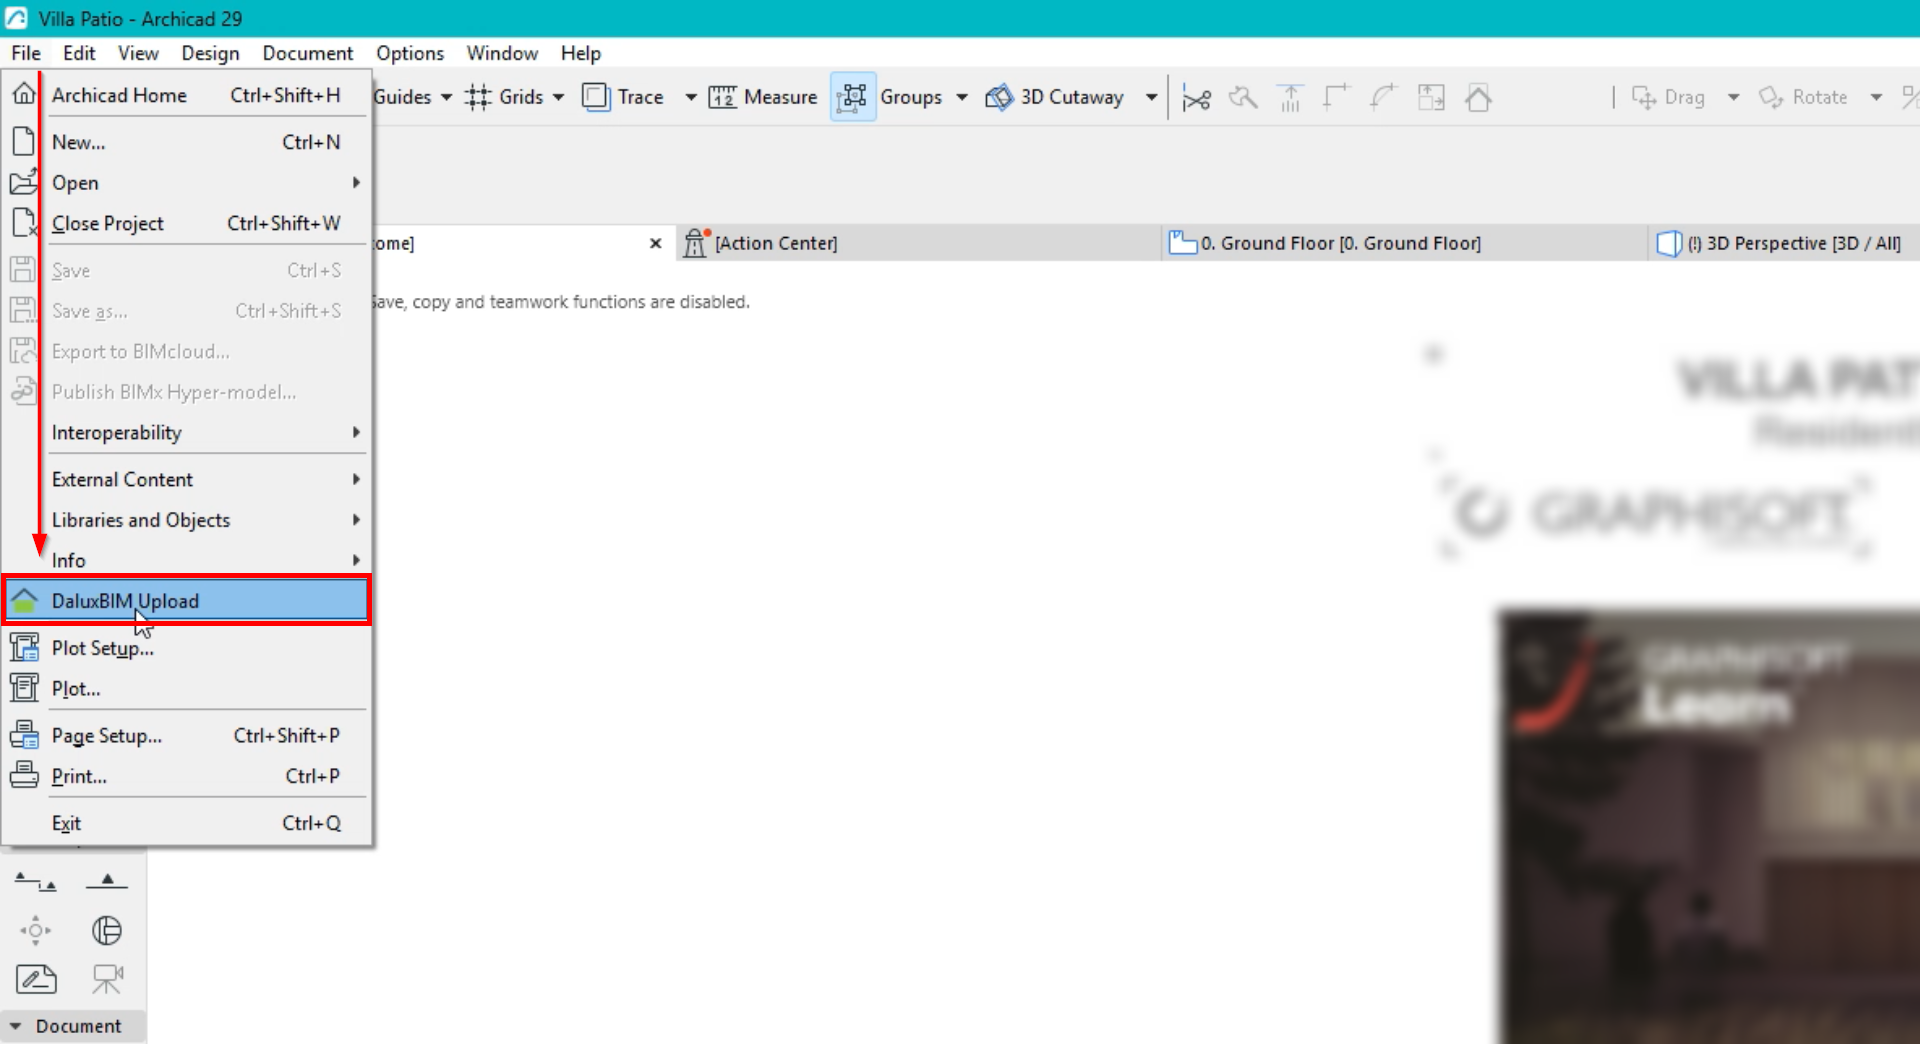Viewport: 1920px width, 1044px height.
Task: Choose Exit from the File menu
Action: 187,823
